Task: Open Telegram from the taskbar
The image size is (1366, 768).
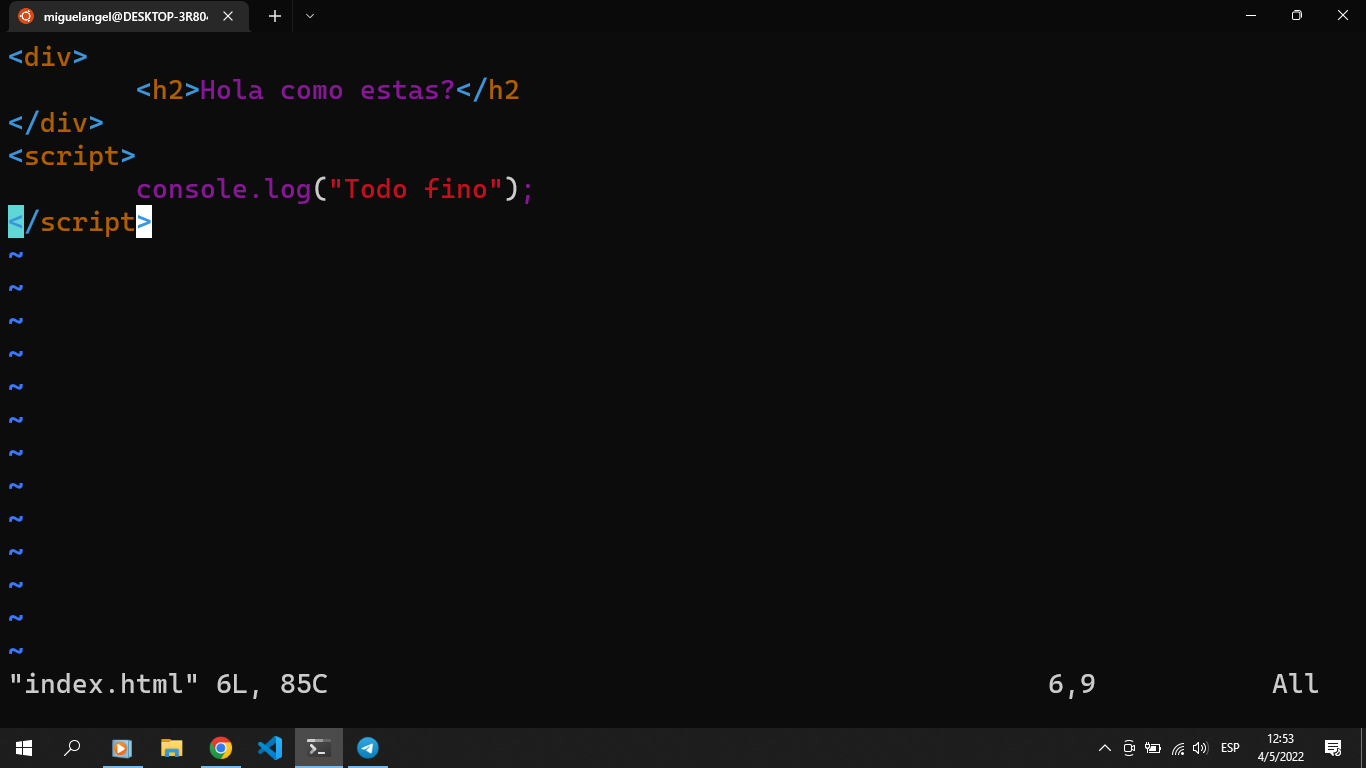Action: (367, 747)
